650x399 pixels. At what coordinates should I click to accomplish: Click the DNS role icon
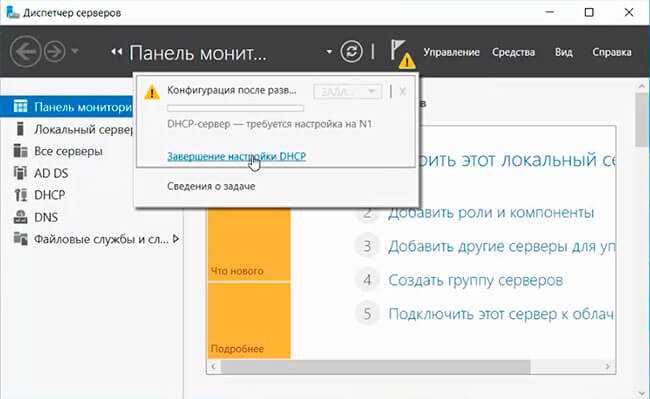pyautogui.click(x=20, y=217)
